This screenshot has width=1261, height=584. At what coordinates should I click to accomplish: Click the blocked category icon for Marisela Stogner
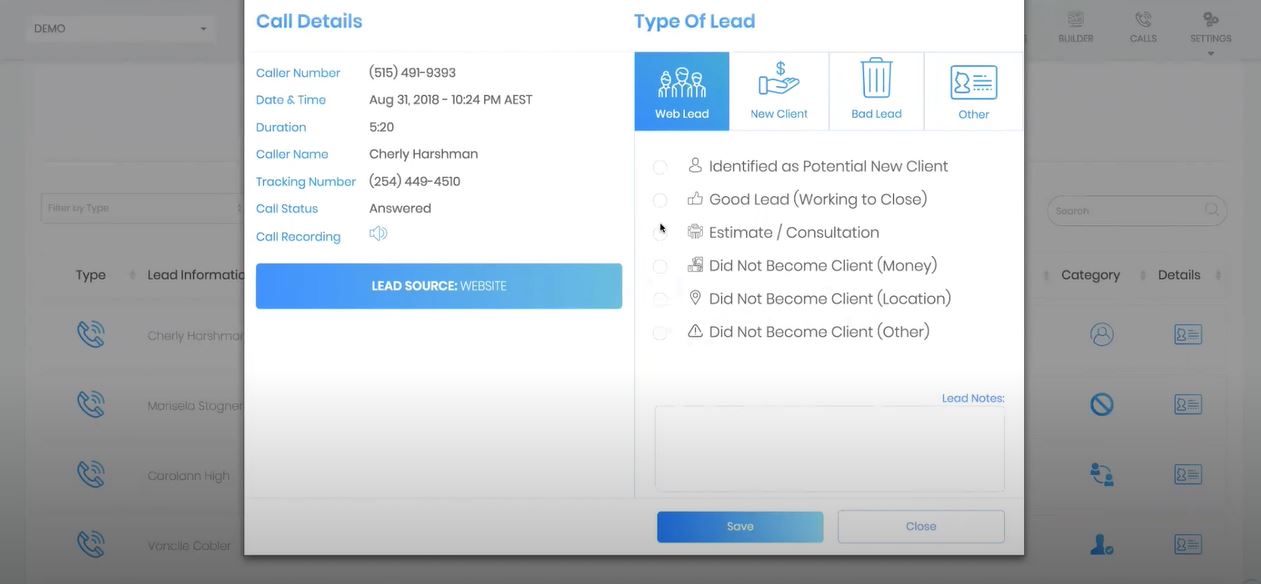tap(1102, 405)
